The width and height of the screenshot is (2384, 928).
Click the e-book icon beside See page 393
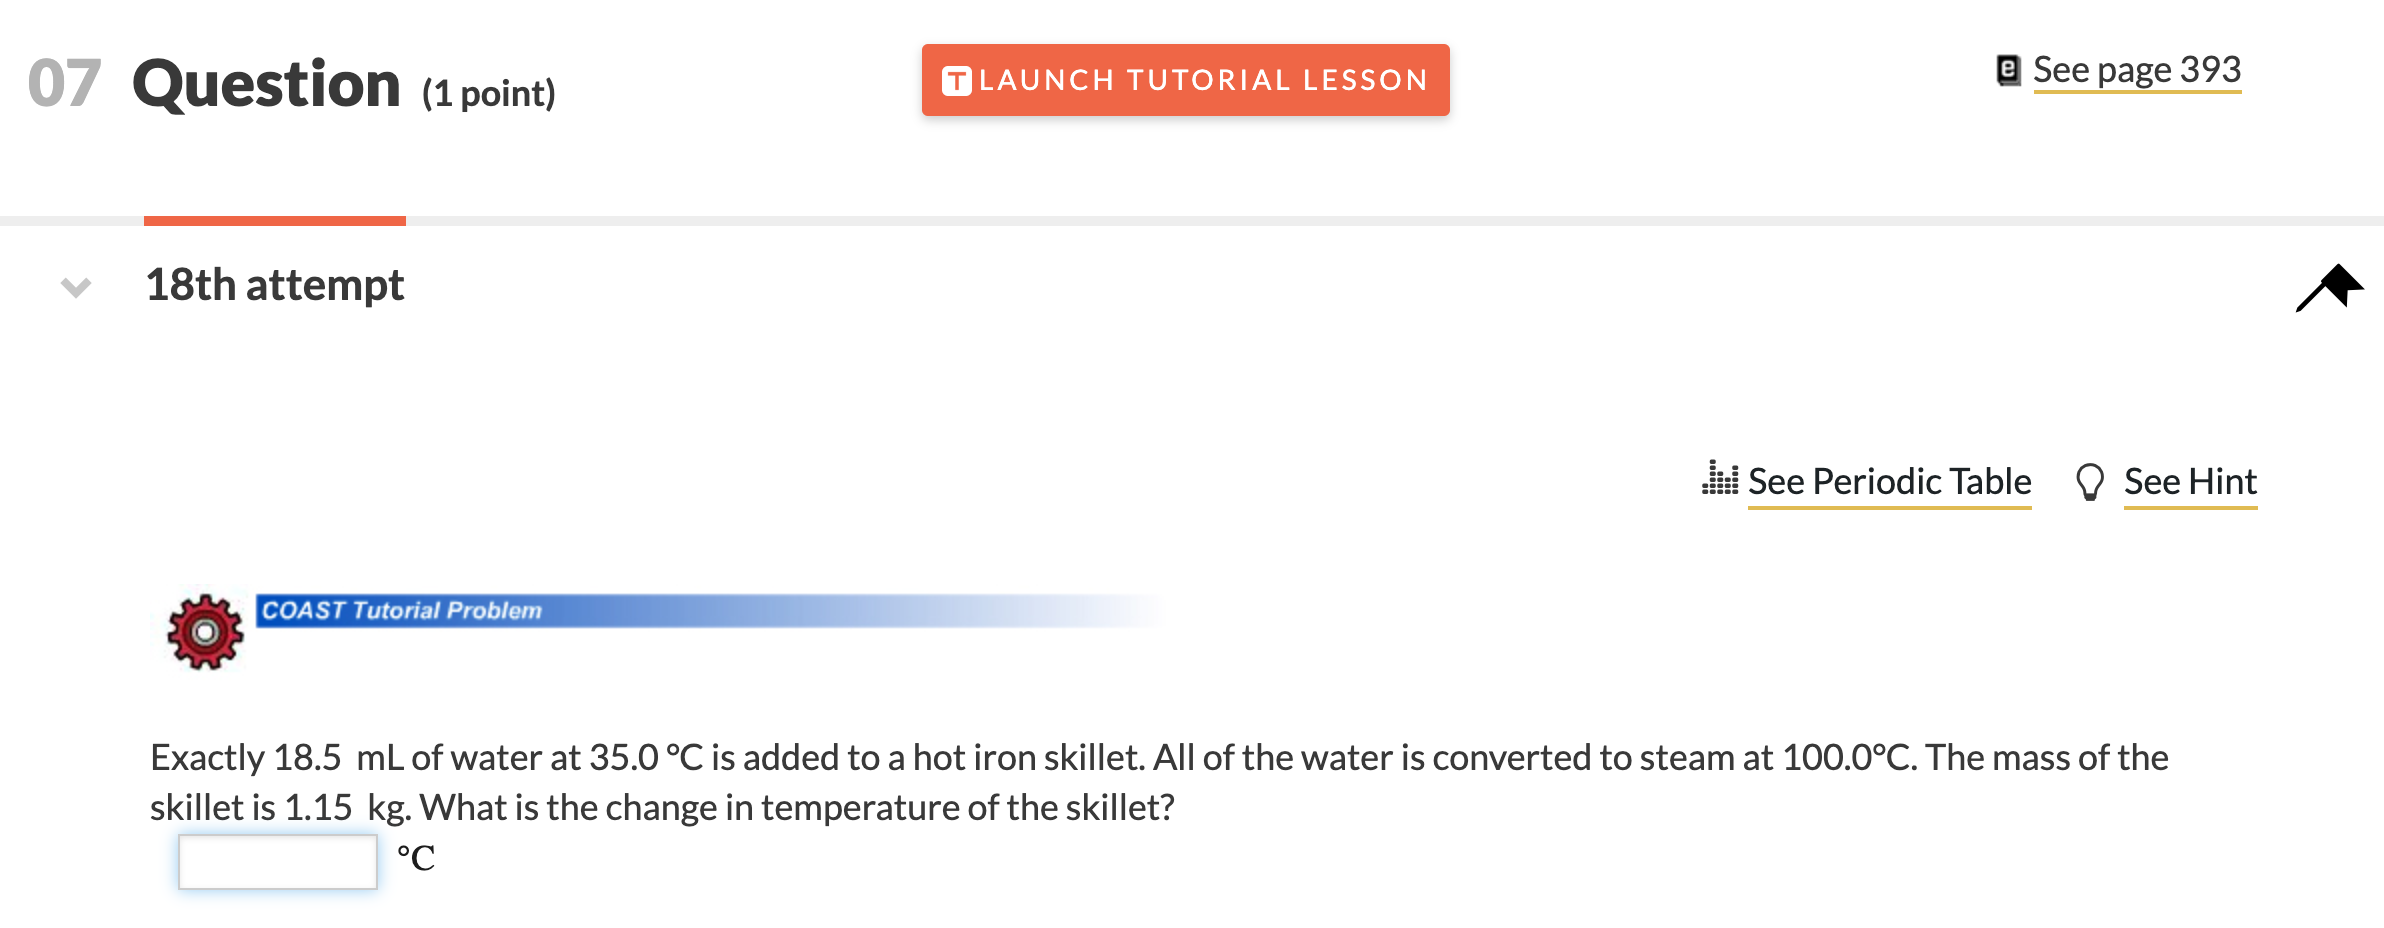click(2009, 68)
